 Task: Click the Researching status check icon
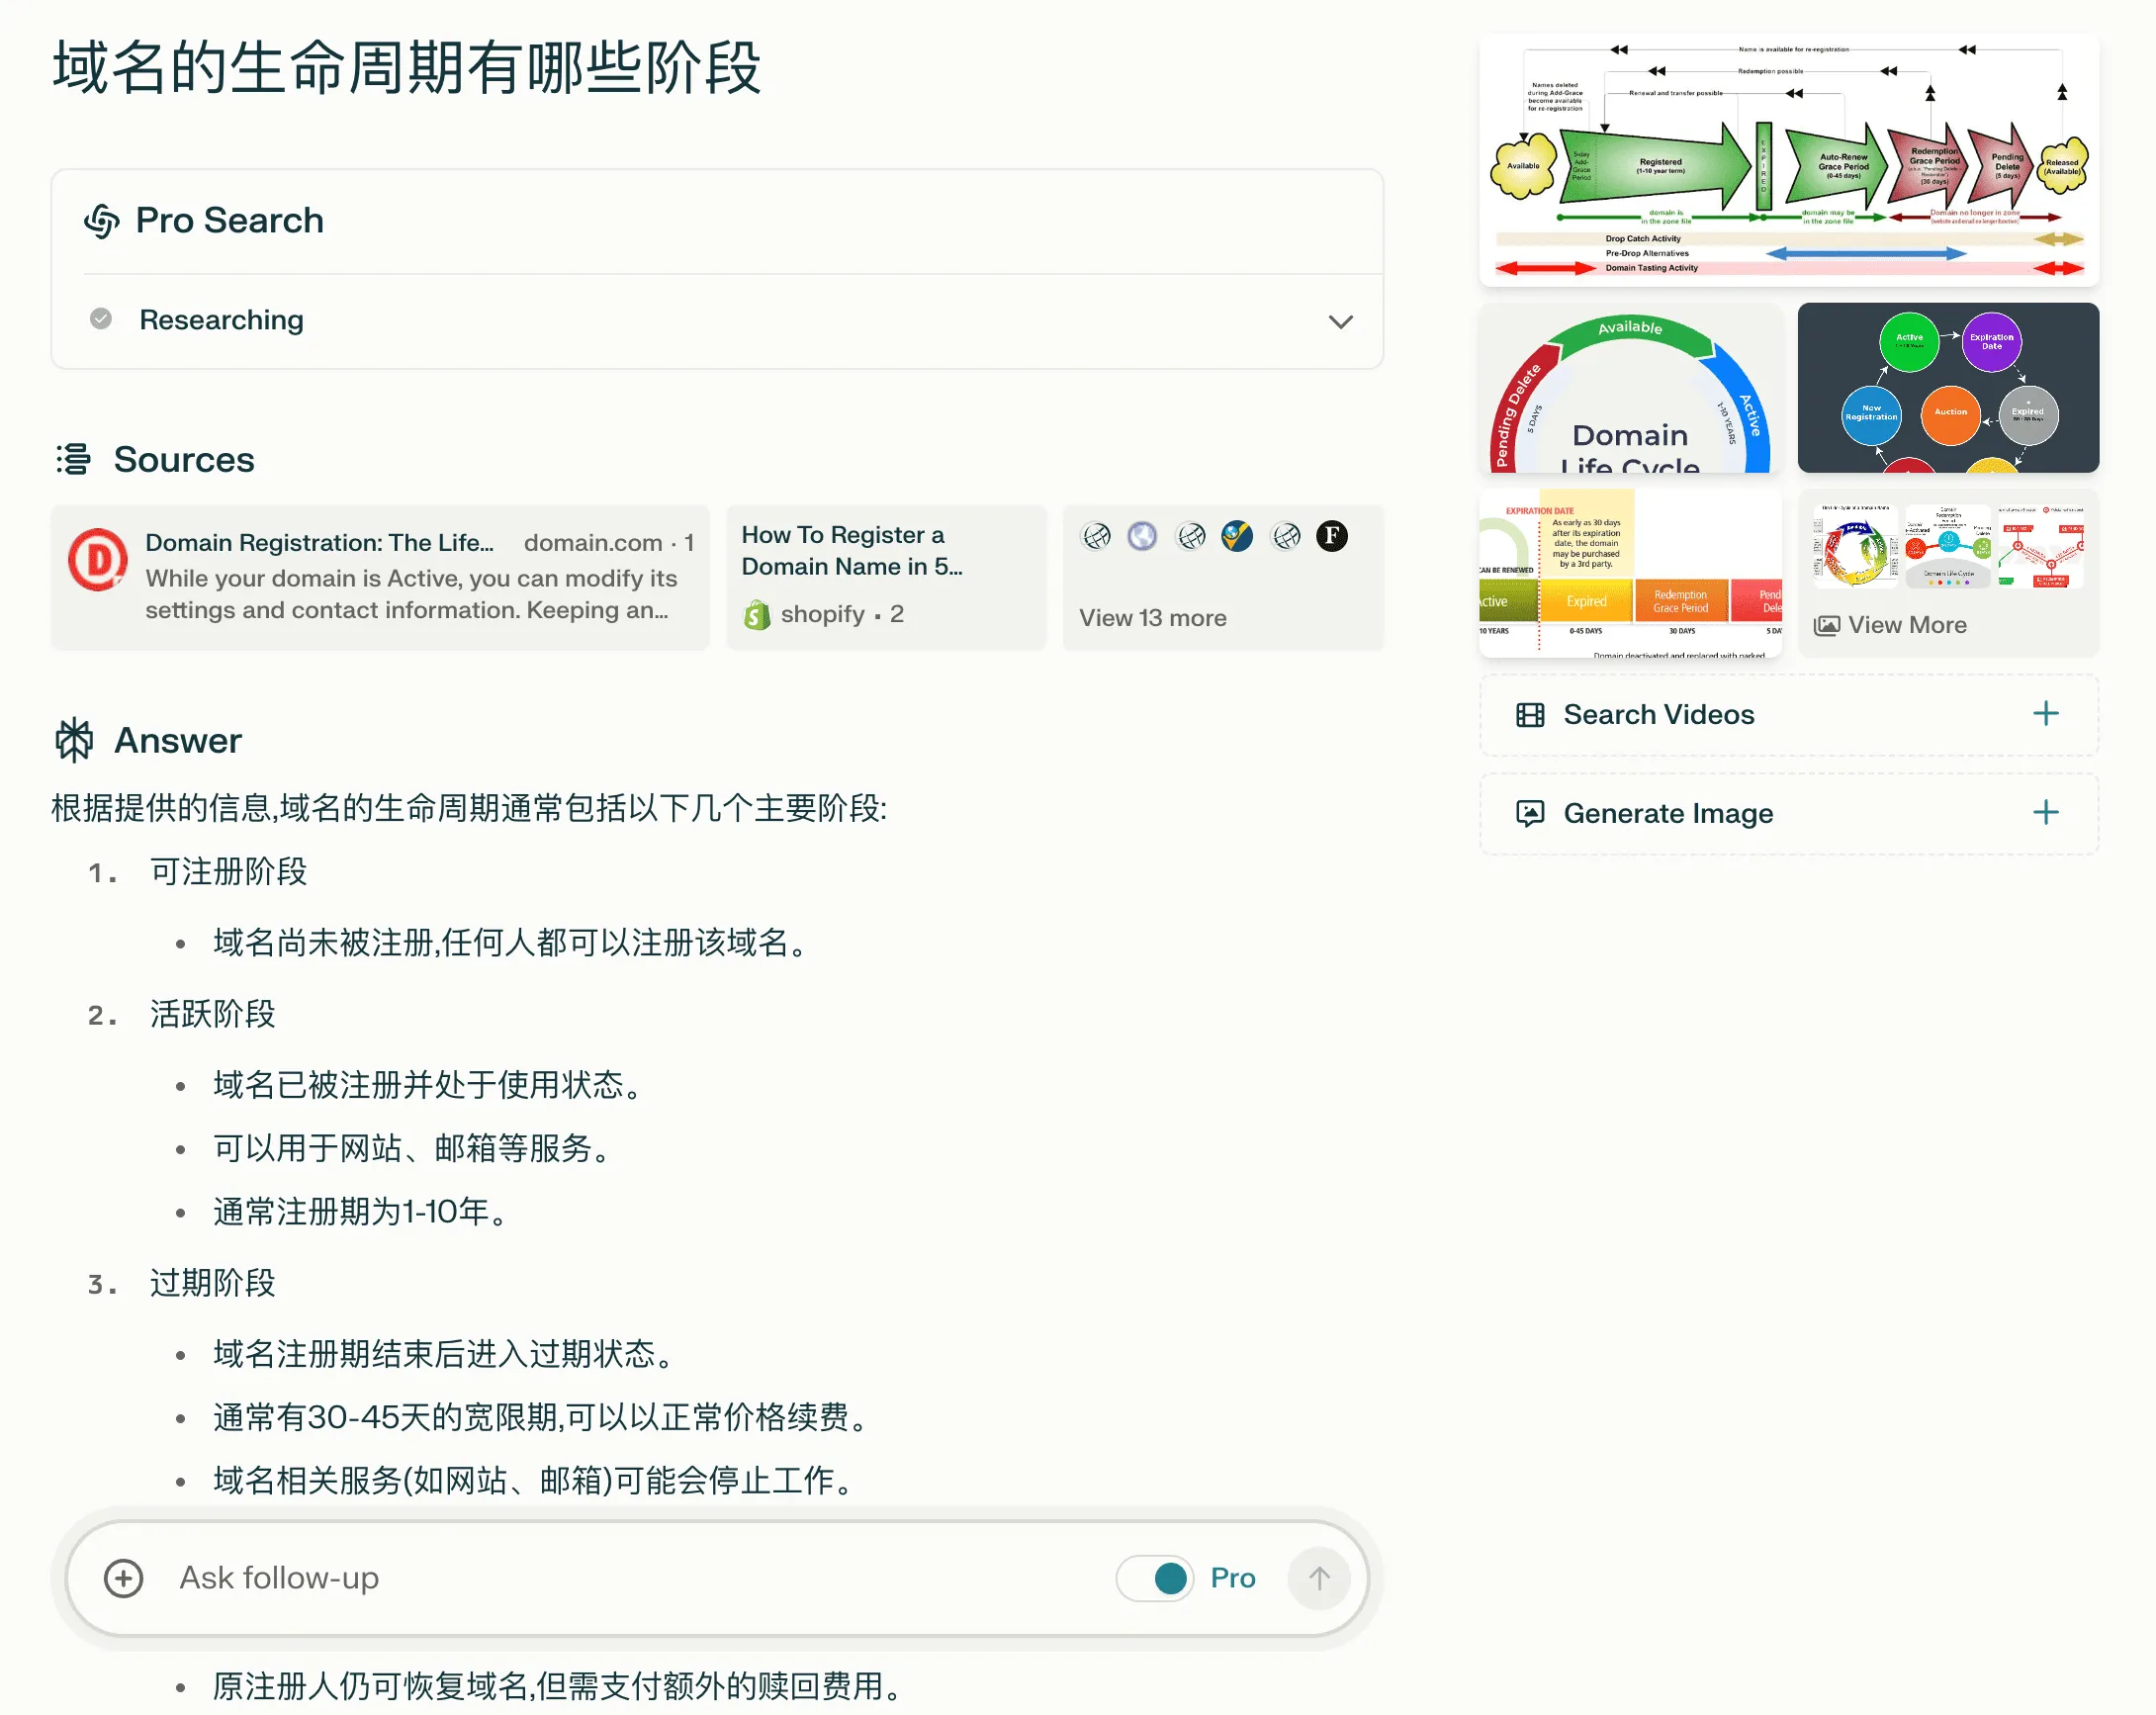[x=101, y=319]
